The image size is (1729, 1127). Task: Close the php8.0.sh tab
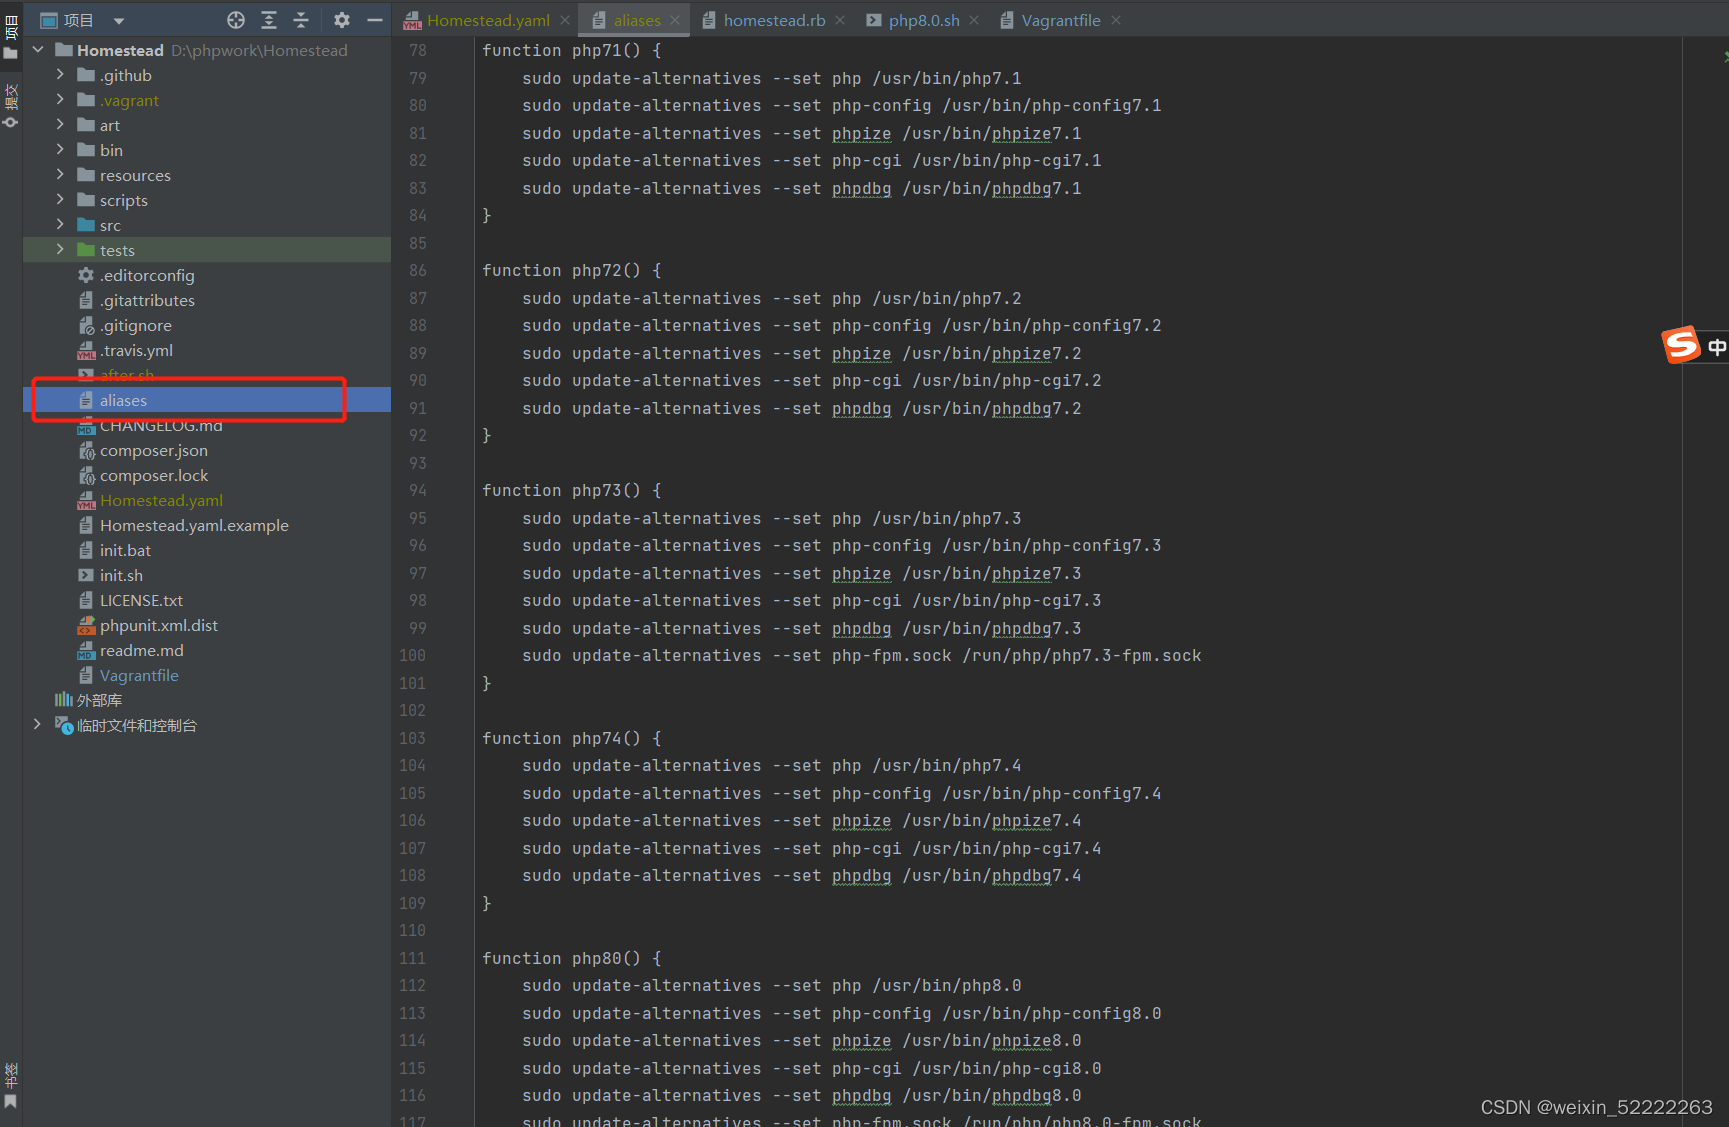pyautogui.click(x=975, y=19)
